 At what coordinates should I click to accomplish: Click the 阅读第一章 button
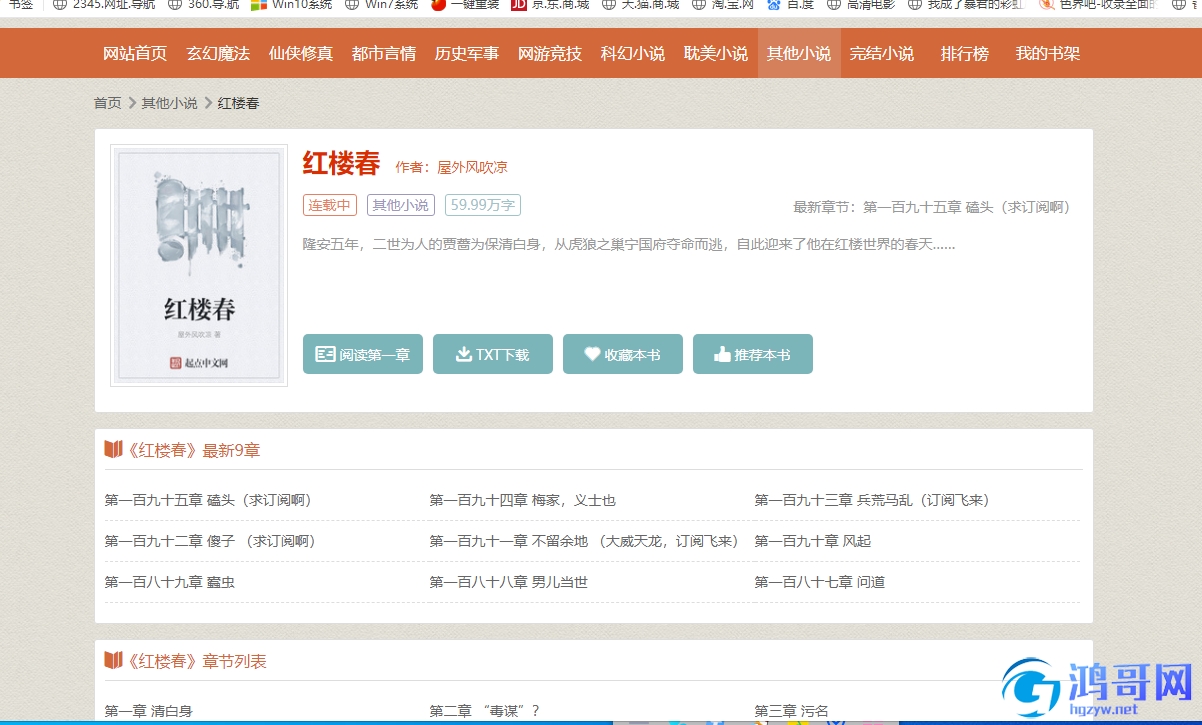(363, 354)
